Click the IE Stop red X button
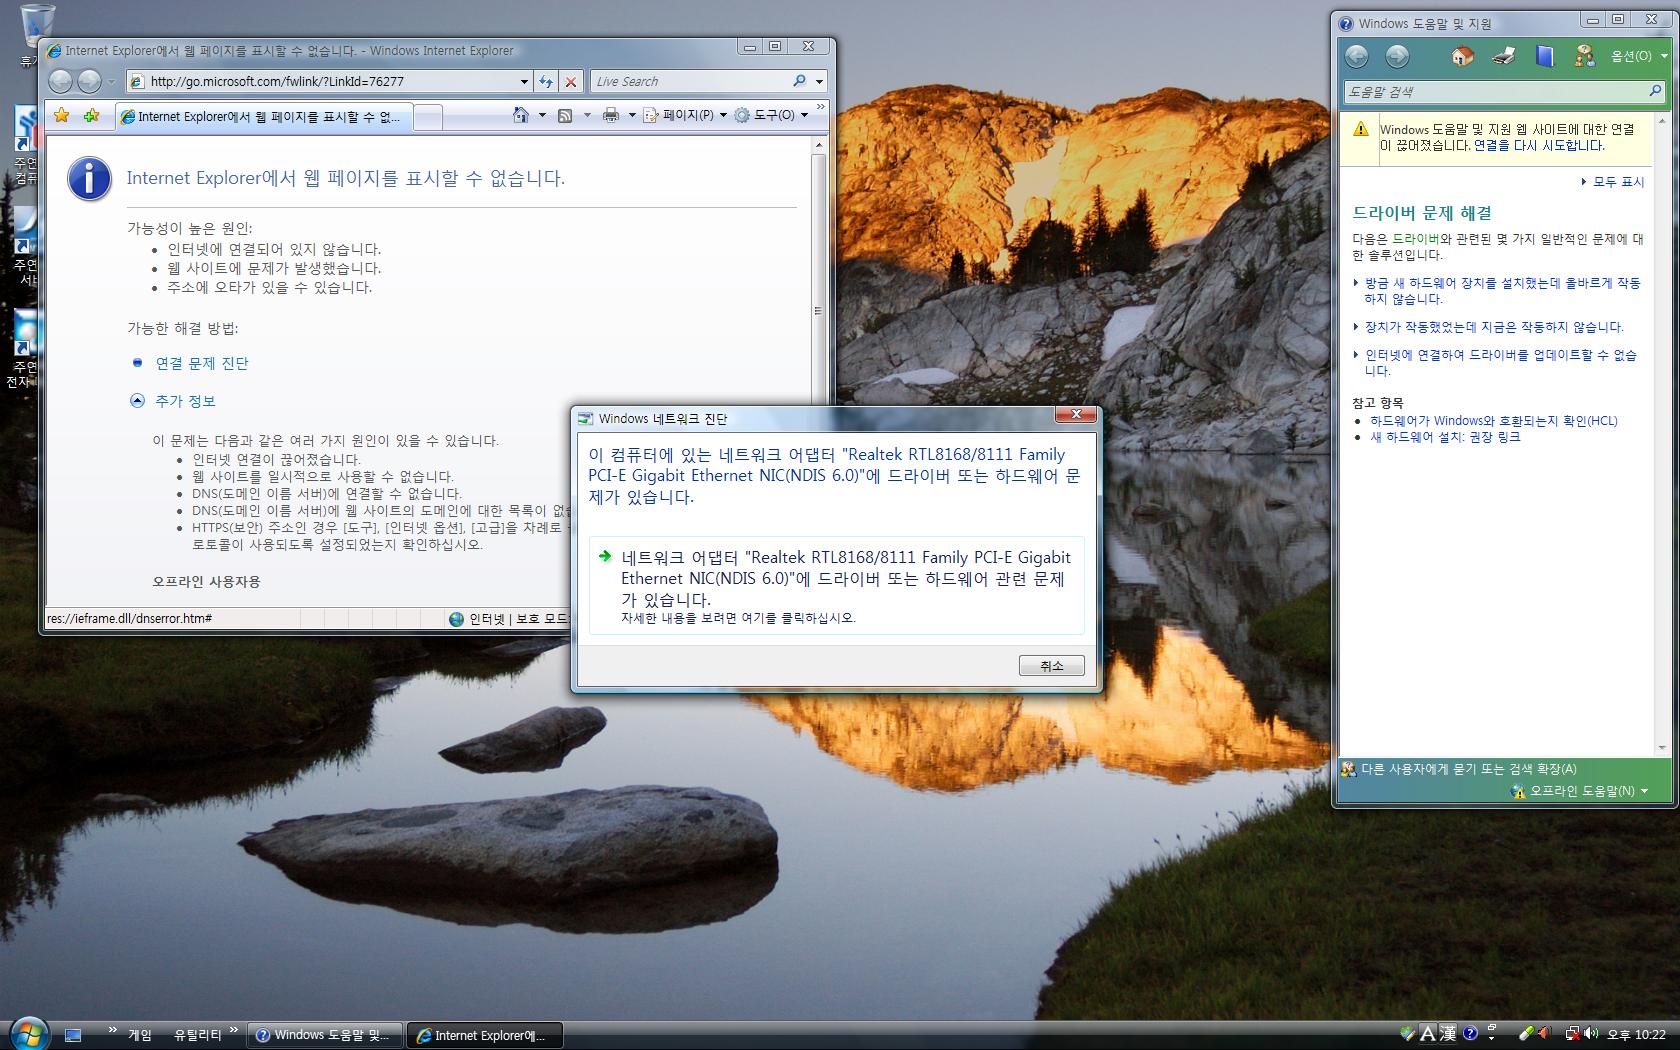This screenshot has width=1680, height=1050. 570,82
